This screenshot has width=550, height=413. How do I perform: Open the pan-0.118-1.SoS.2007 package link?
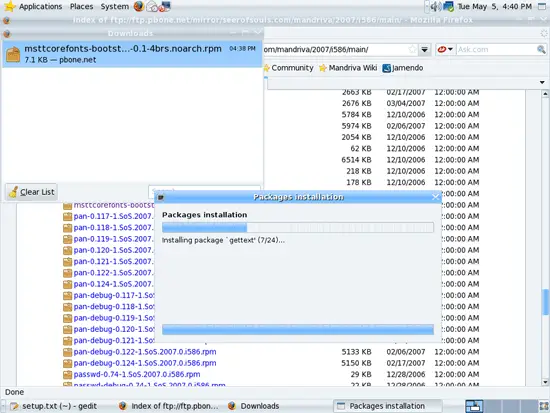(113, 227)
